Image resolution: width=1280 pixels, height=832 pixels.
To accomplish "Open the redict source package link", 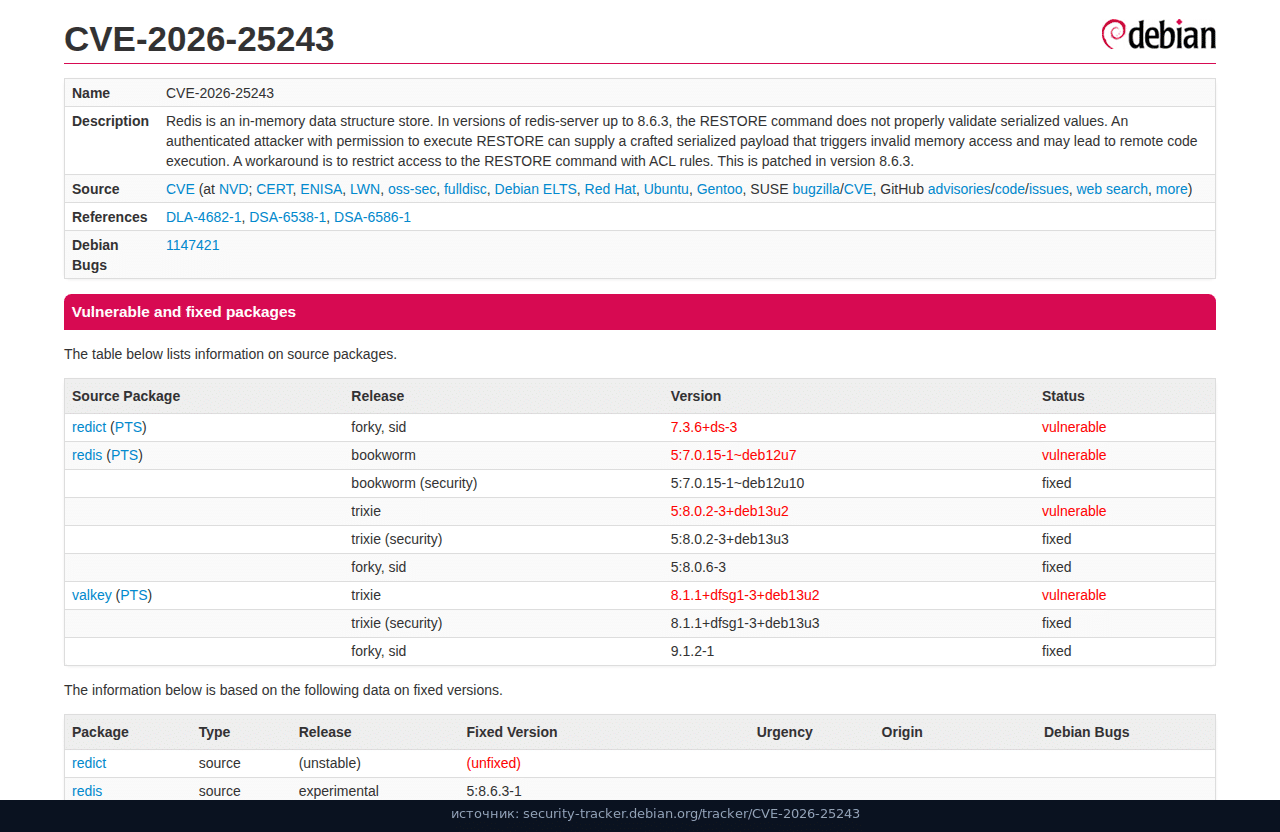I will coord(89,427).
